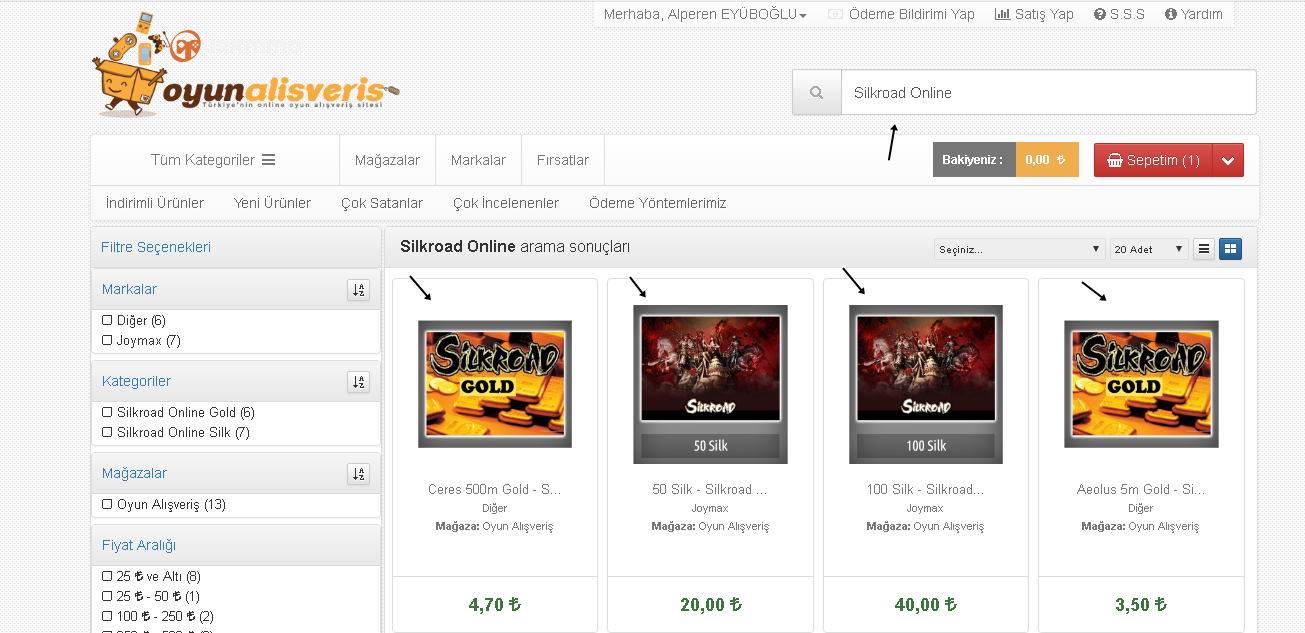
Task: Click the Filtre Seçenekleri heading
Action: (156, 247)
